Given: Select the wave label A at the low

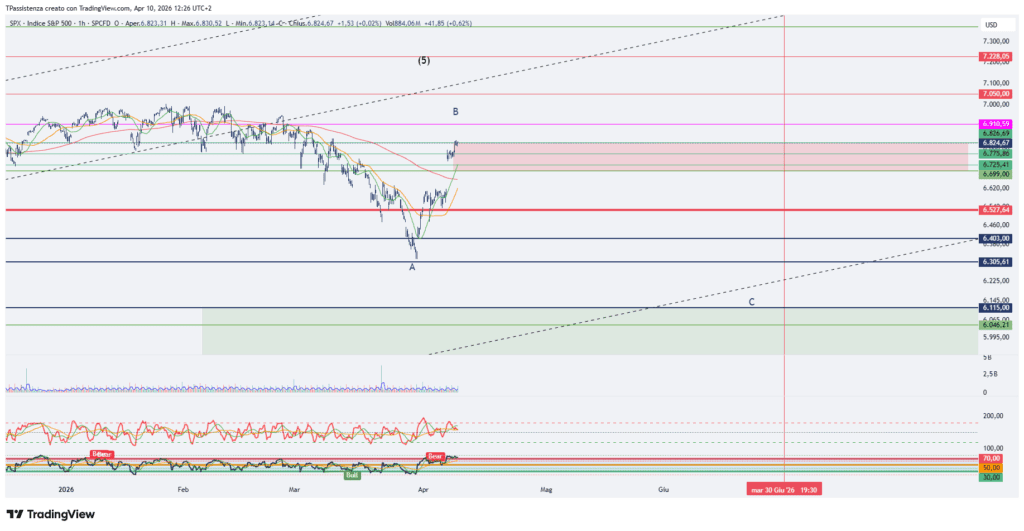Looking at the screenshot, I should pyautogui.click(x=412, y=266).
